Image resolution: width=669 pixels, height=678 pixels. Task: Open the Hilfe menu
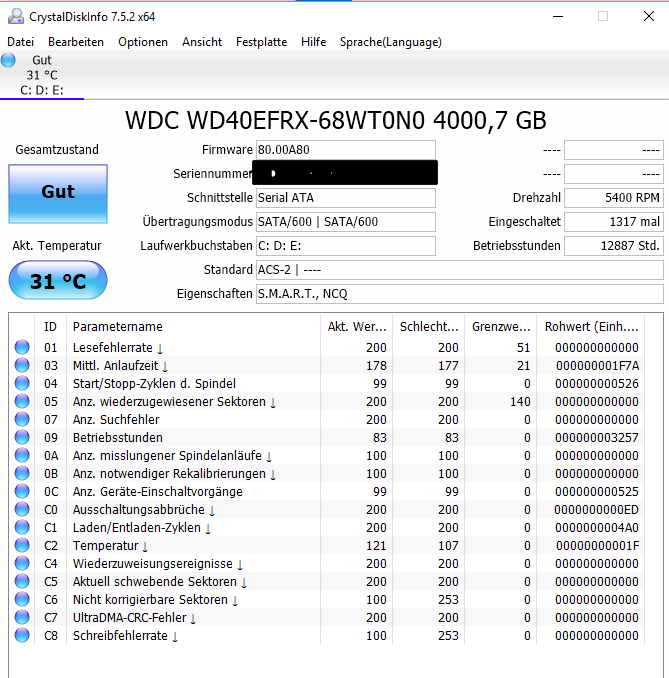313,42
